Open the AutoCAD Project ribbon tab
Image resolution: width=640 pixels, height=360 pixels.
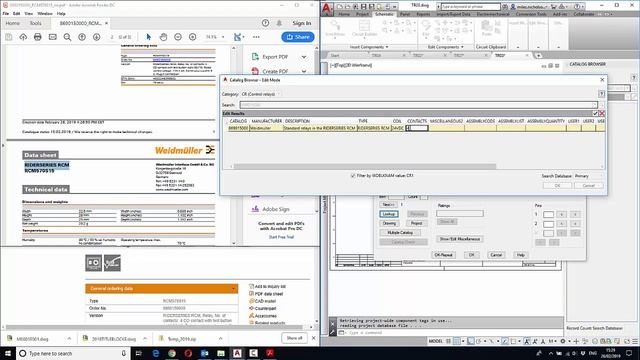click(362, 14)
